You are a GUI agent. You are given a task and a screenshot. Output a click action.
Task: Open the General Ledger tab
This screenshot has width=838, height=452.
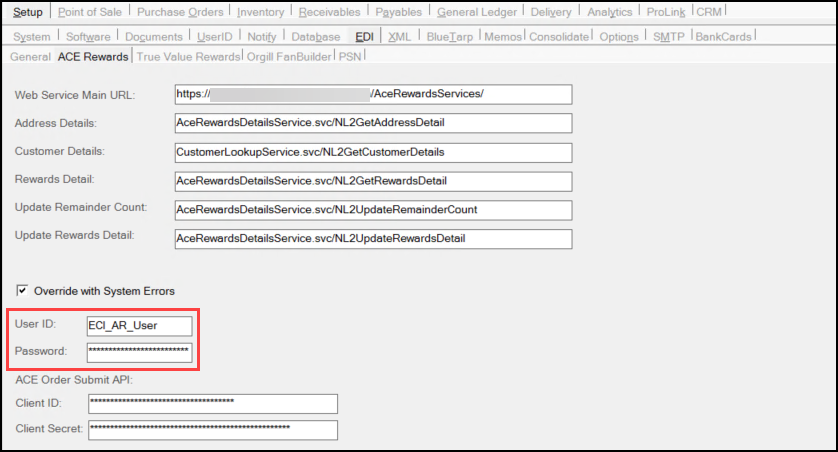click(x=478, y=12)
